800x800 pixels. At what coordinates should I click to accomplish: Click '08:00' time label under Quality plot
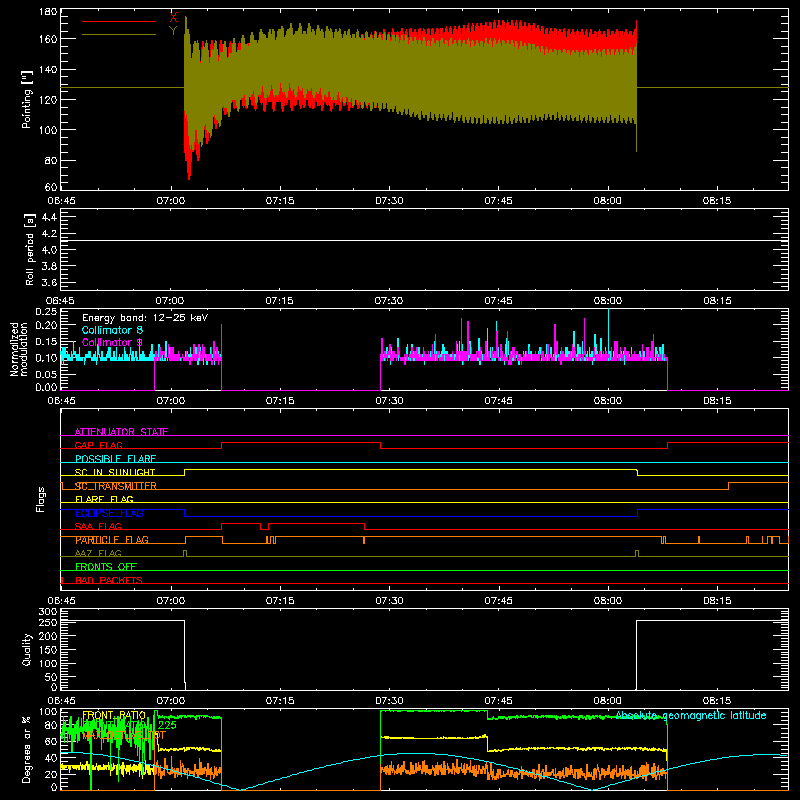[x=608, y=701]
